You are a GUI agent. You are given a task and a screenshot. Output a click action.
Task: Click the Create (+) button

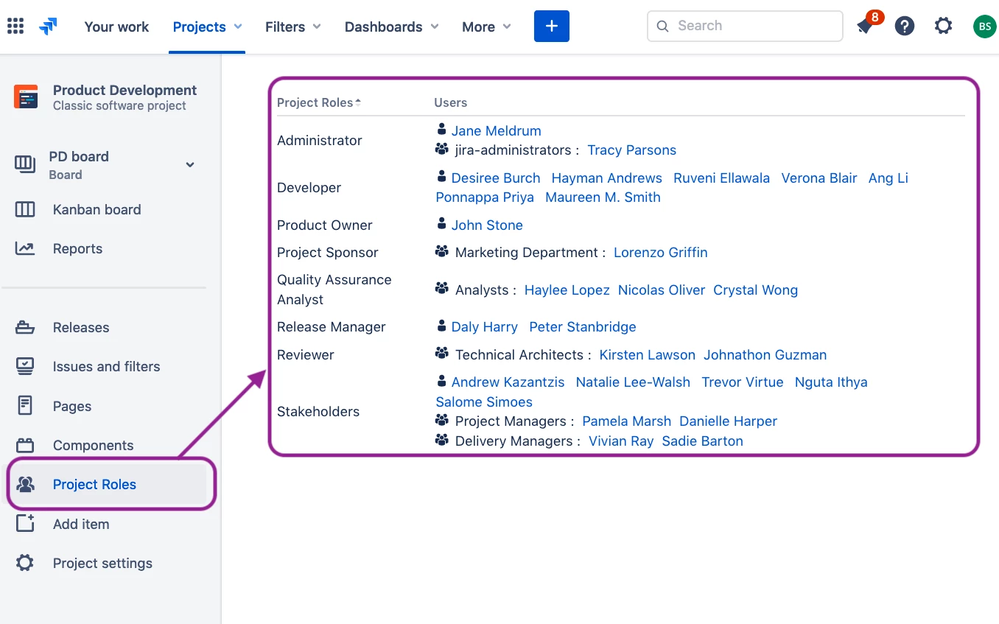[x=551, y=26]
